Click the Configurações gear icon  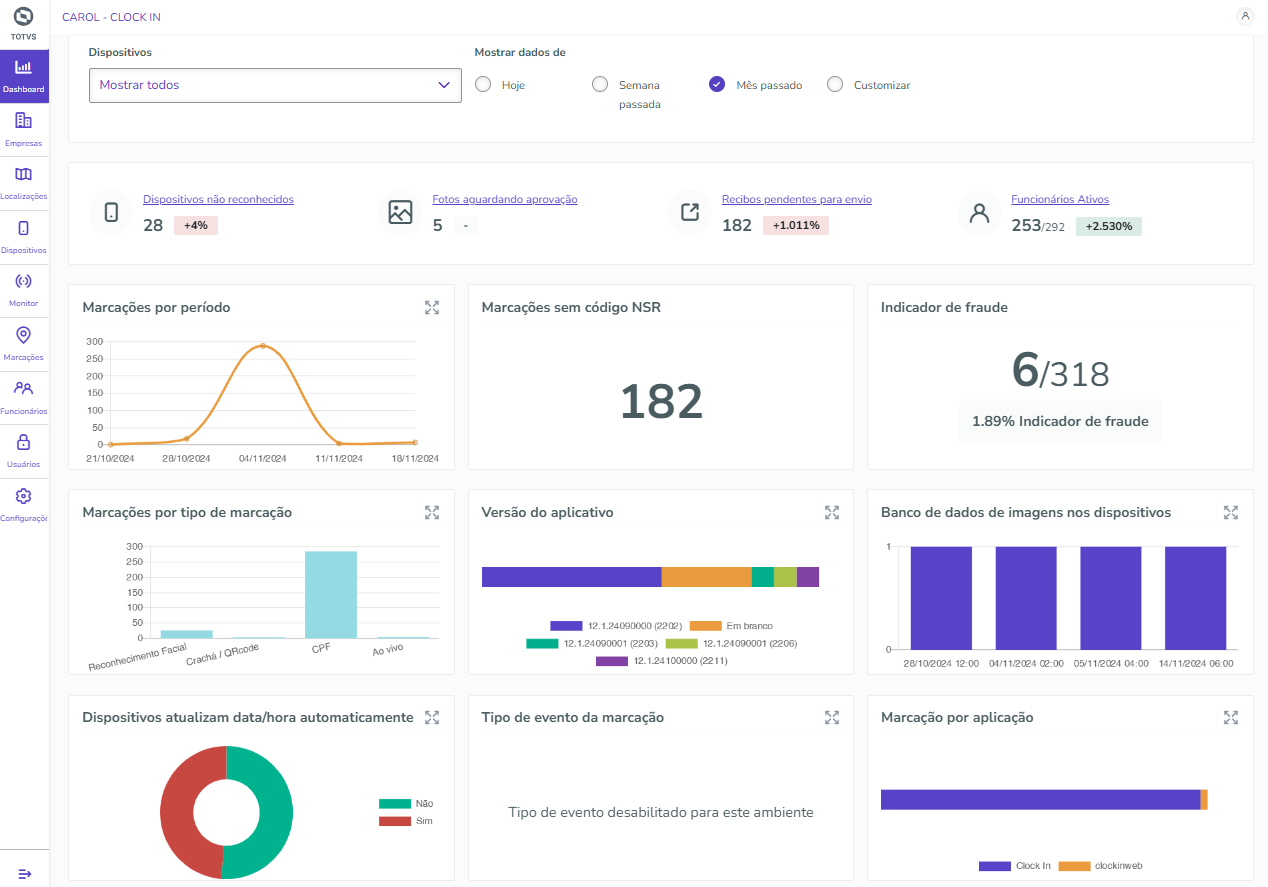click(24, 496)
